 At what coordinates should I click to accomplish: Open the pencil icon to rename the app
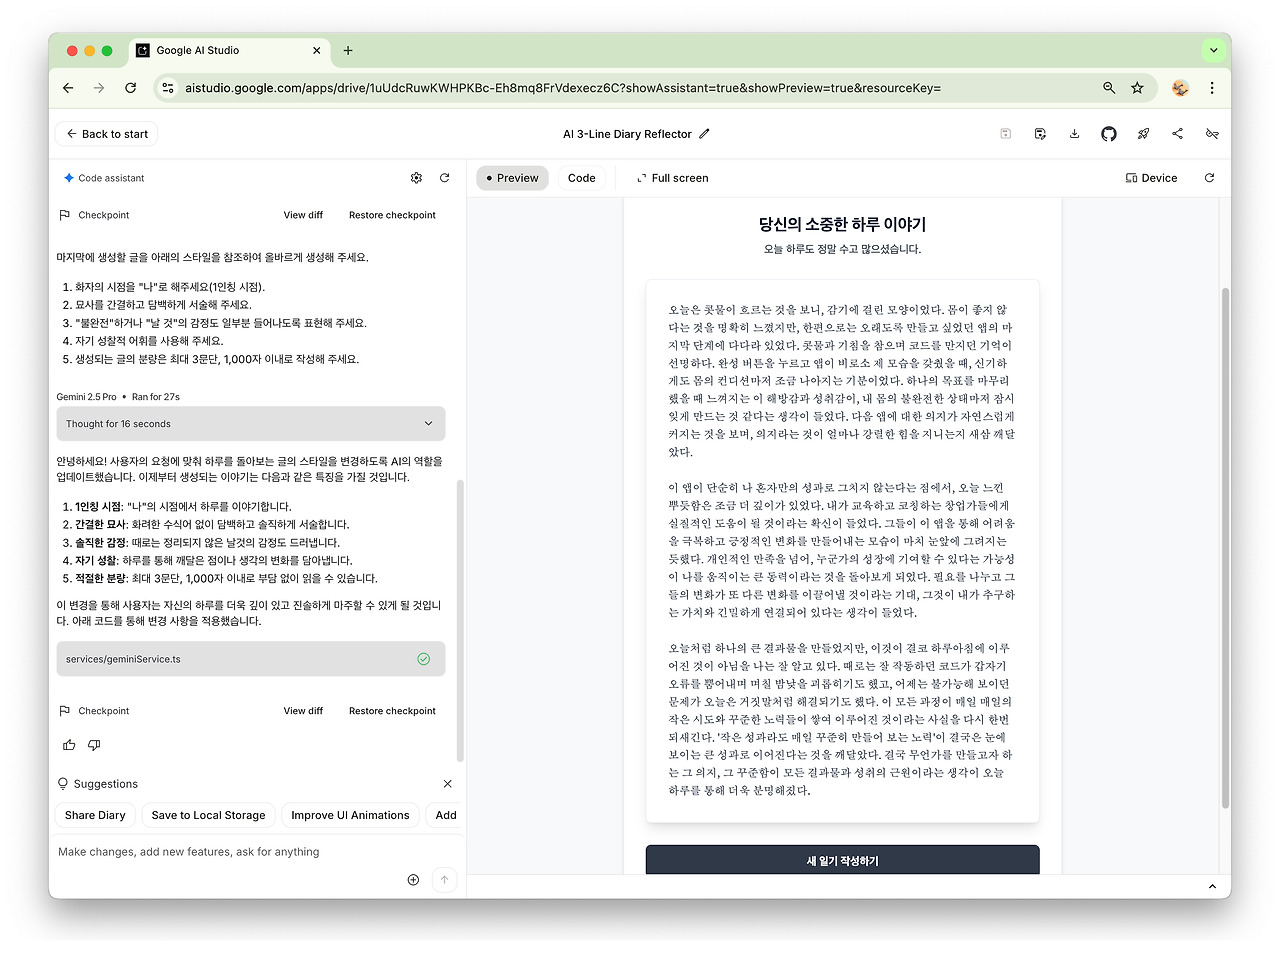click(706, 133)
